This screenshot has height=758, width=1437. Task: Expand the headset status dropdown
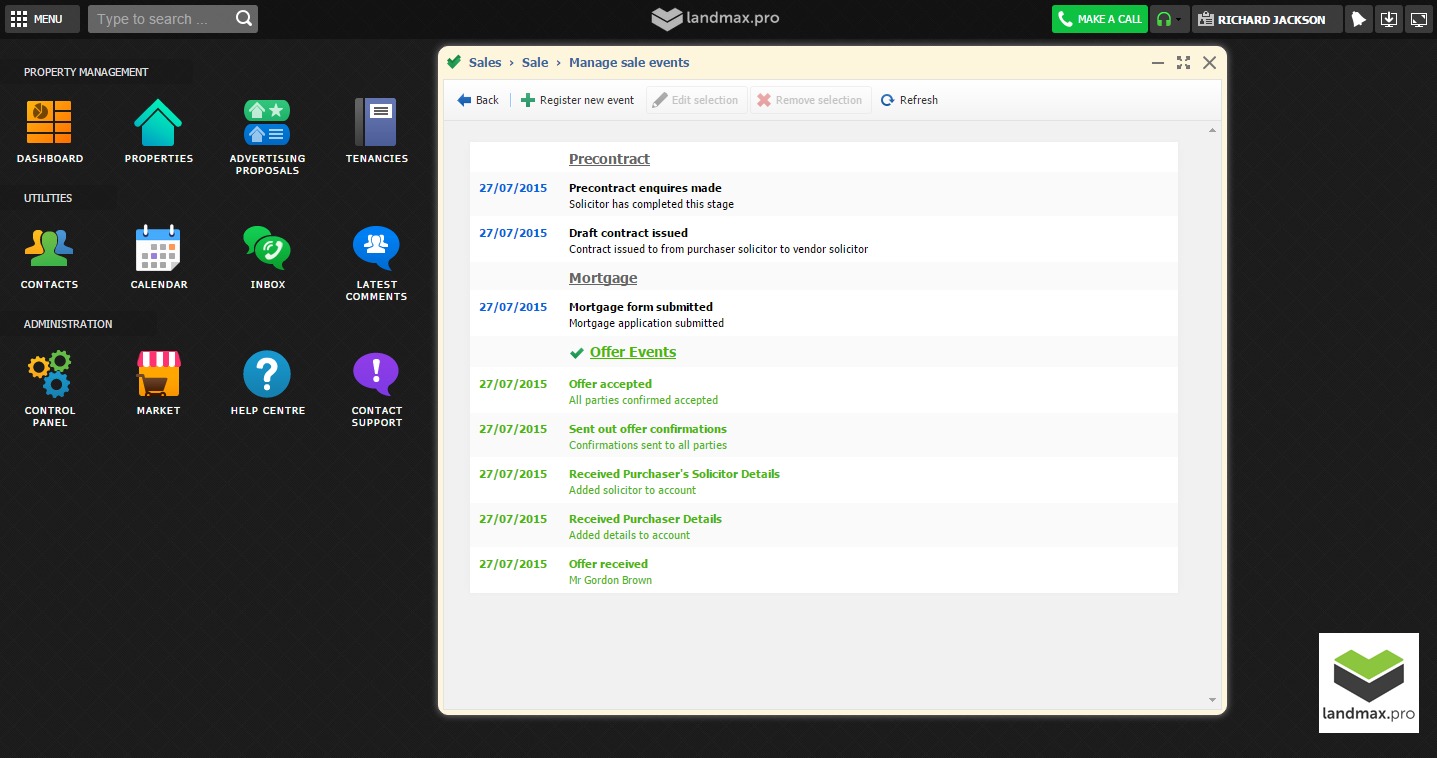(1168, 19)
